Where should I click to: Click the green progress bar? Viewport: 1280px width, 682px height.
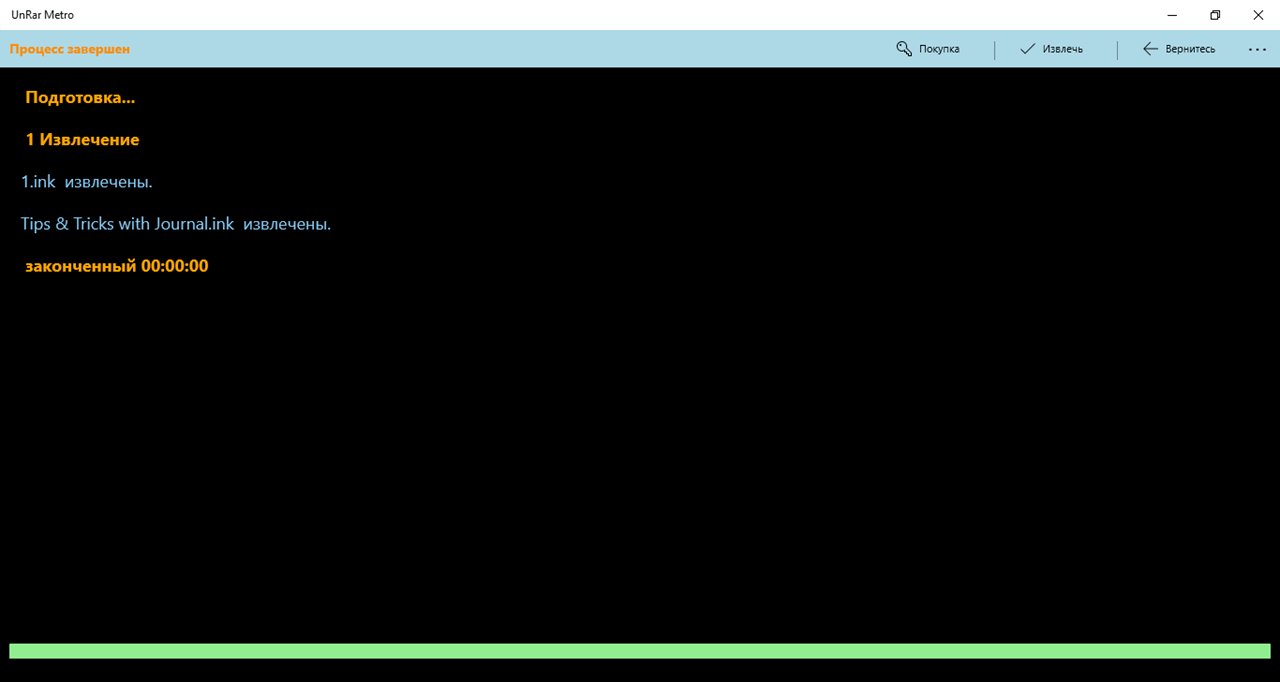coord(640,651)
